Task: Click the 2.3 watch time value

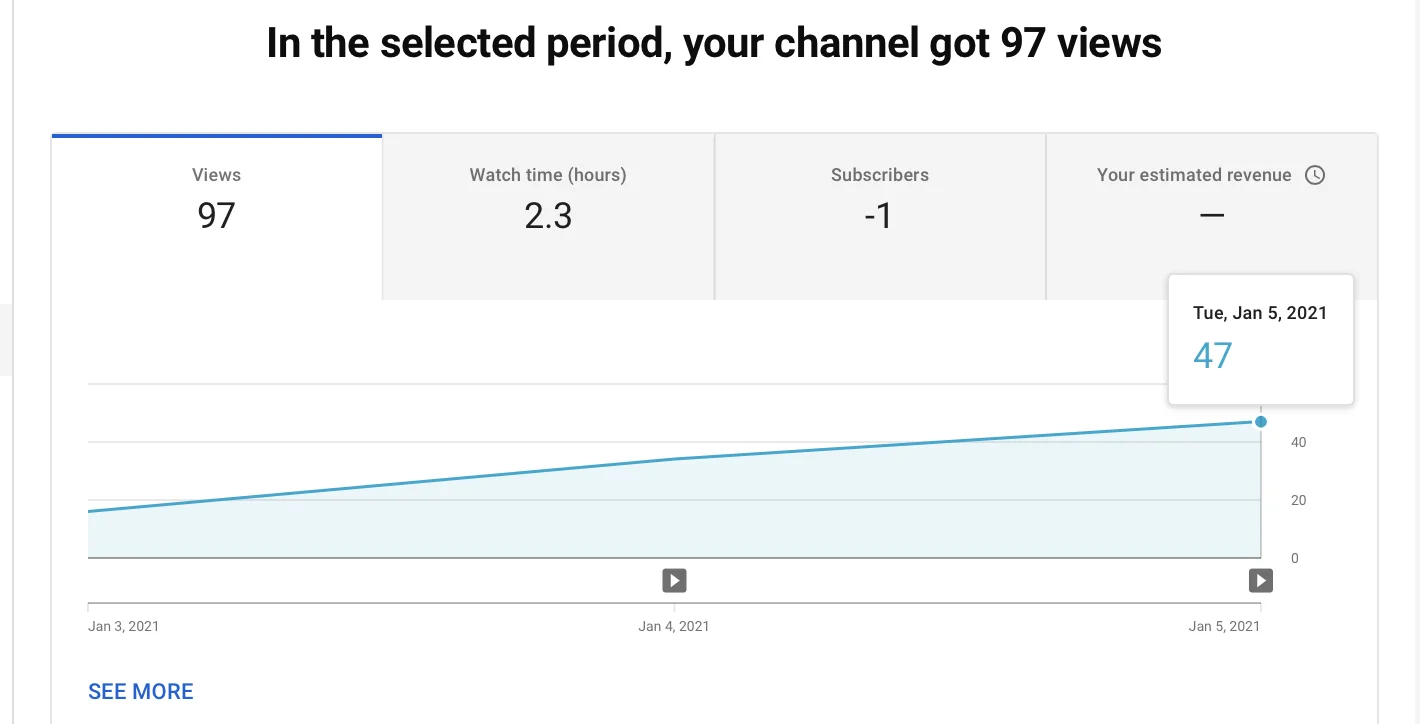Action: 548,215
